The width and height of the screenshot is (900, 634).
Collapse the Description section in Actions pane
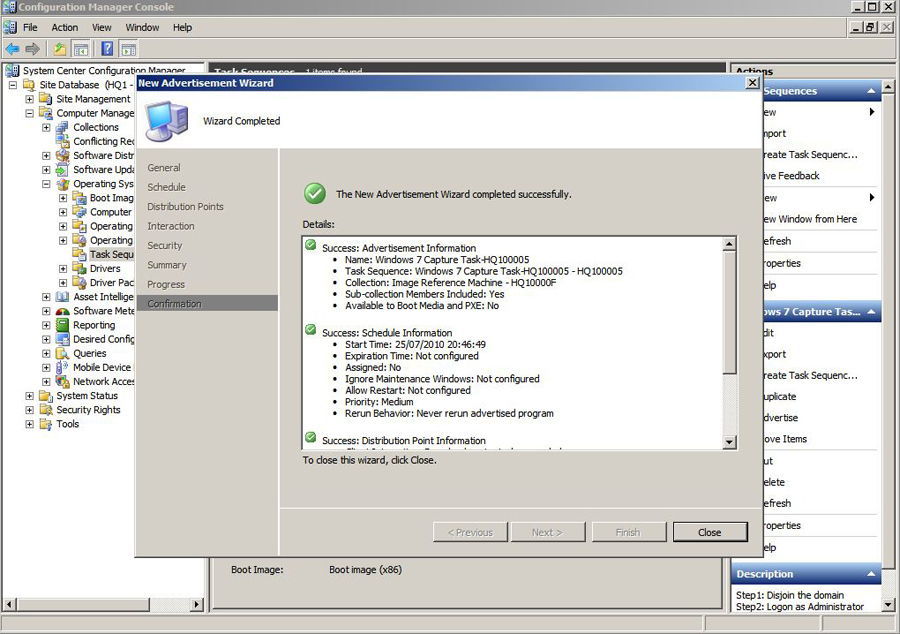tap(871, 574)
